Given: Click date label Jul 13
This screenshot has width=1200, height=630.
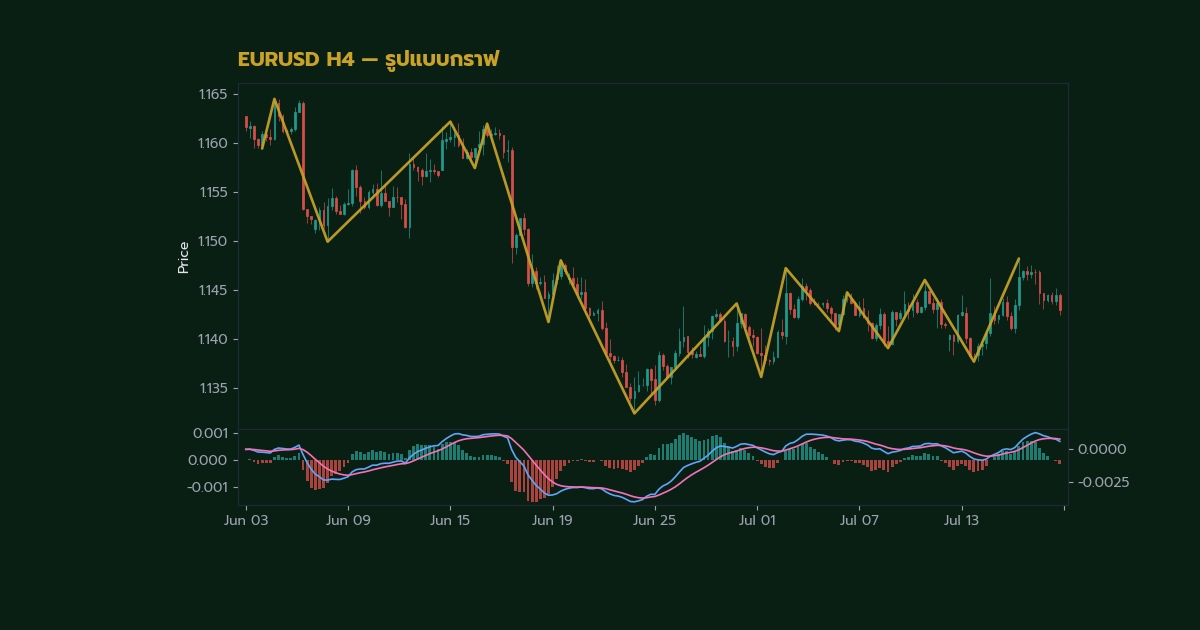Looking at the screenshot, I should 962,521.
